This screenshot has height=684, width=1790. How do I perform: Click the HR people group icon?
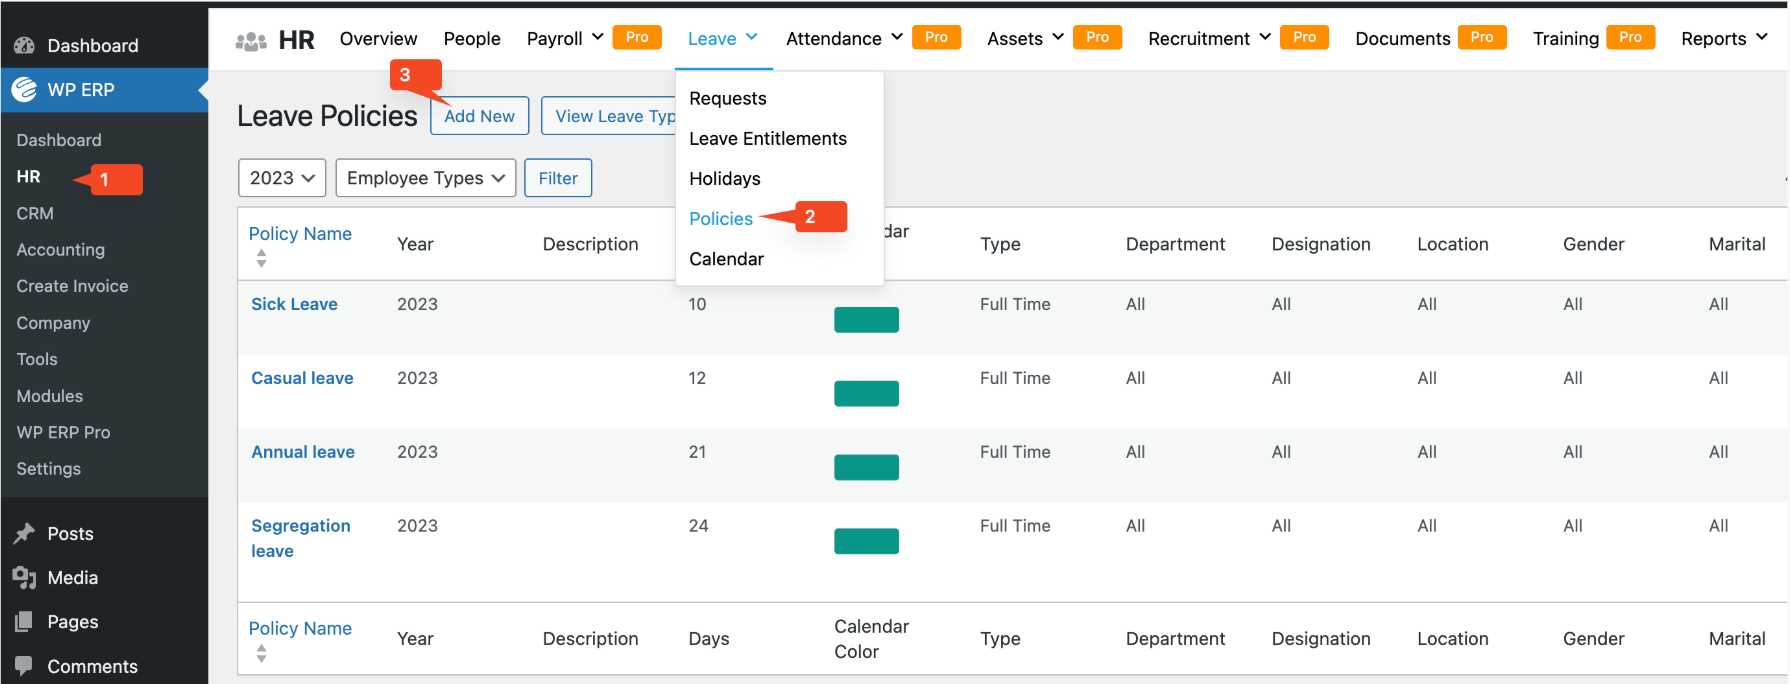coord(251,41)
